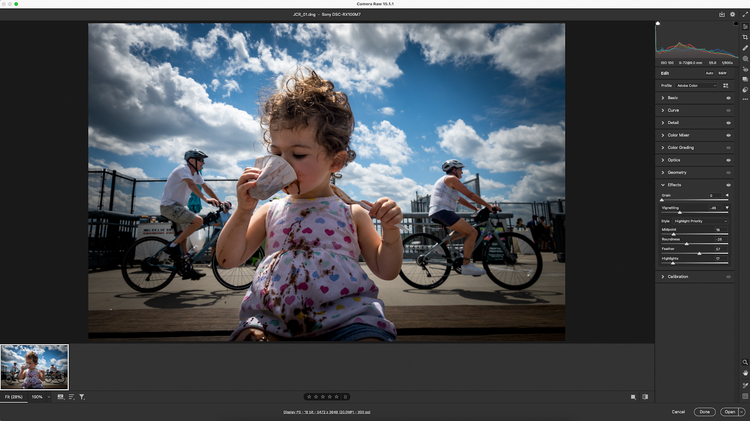This screenshot has height=421, width=750.
Task: Open the Open button dropdown arrow
Action: tap(741, 412)
